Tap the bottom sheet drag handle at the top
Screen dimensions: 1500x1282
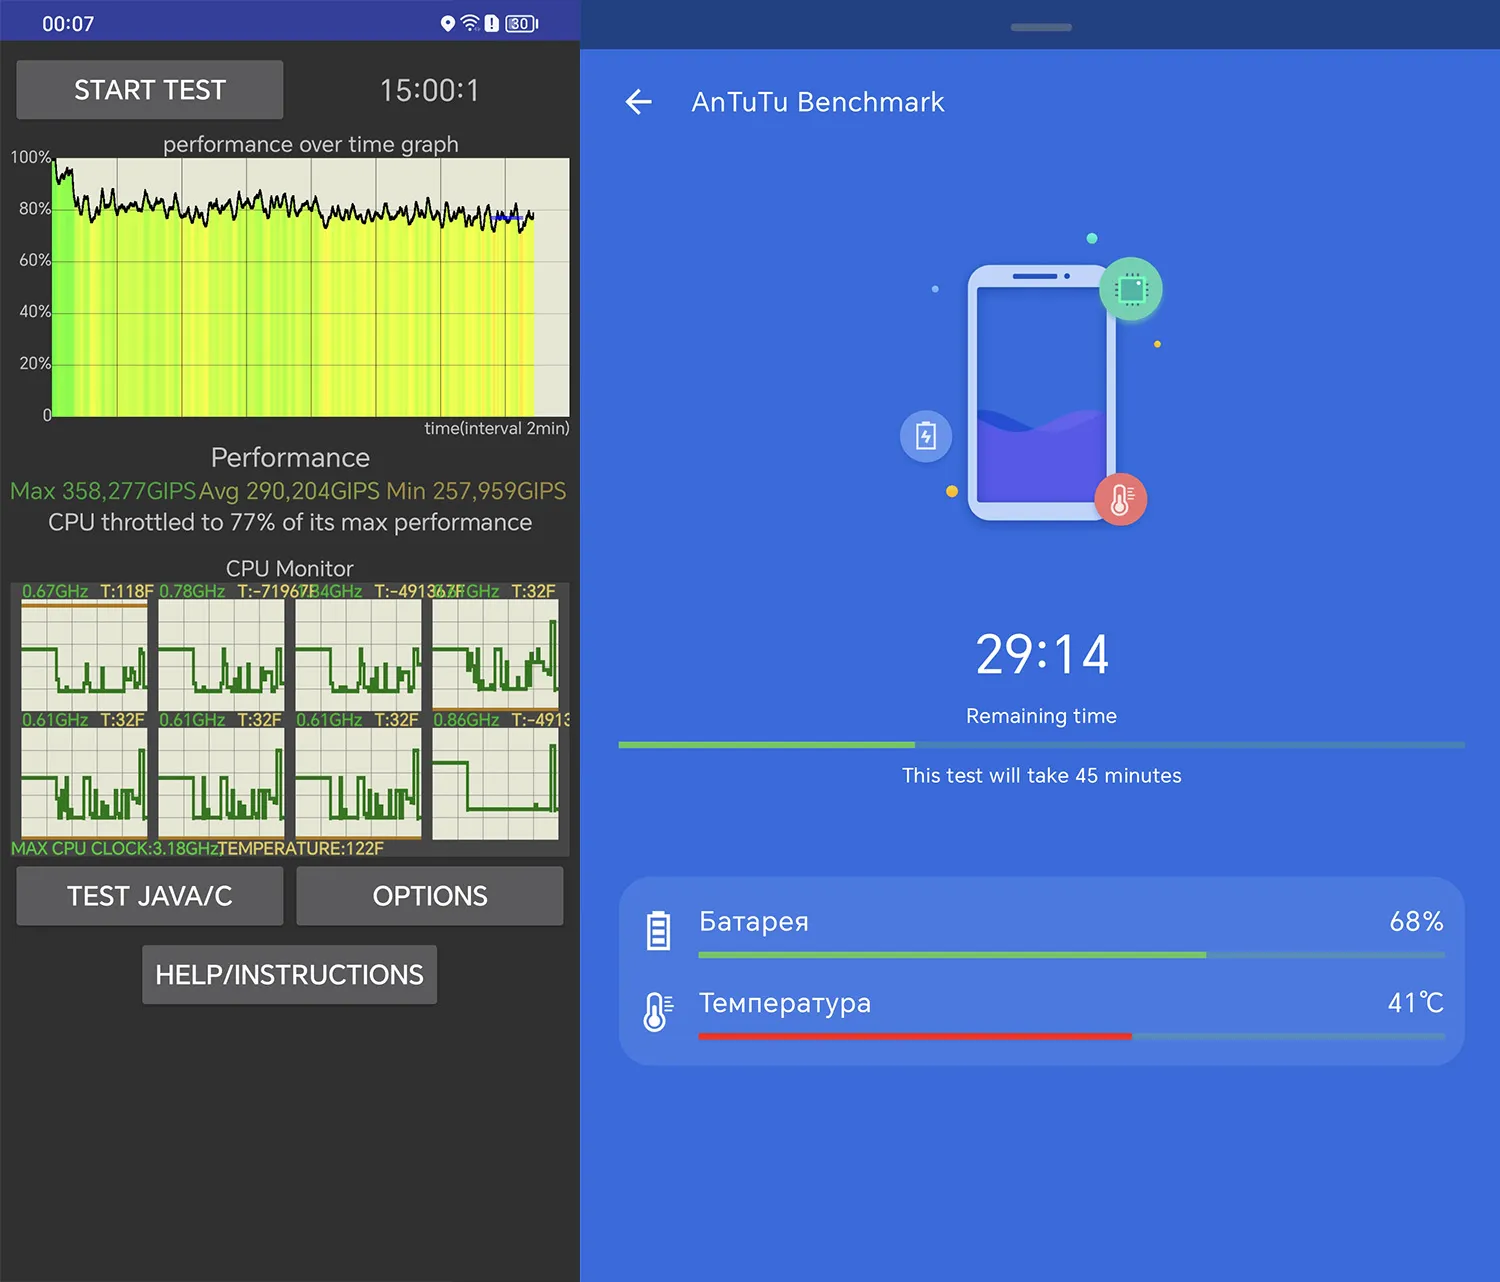point(1041,27)
